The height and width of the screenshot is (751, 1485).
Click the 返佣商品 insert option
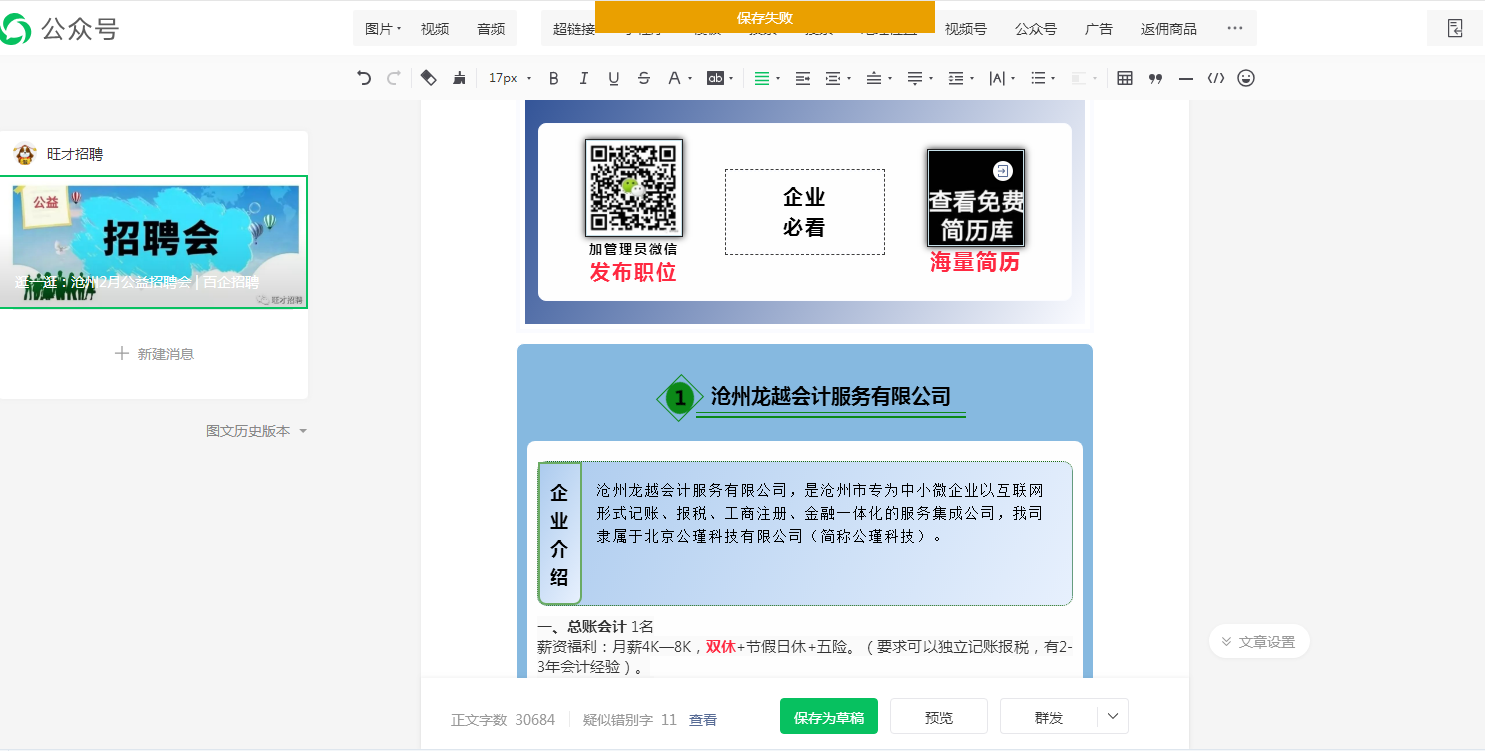[x=1169, y=29]
